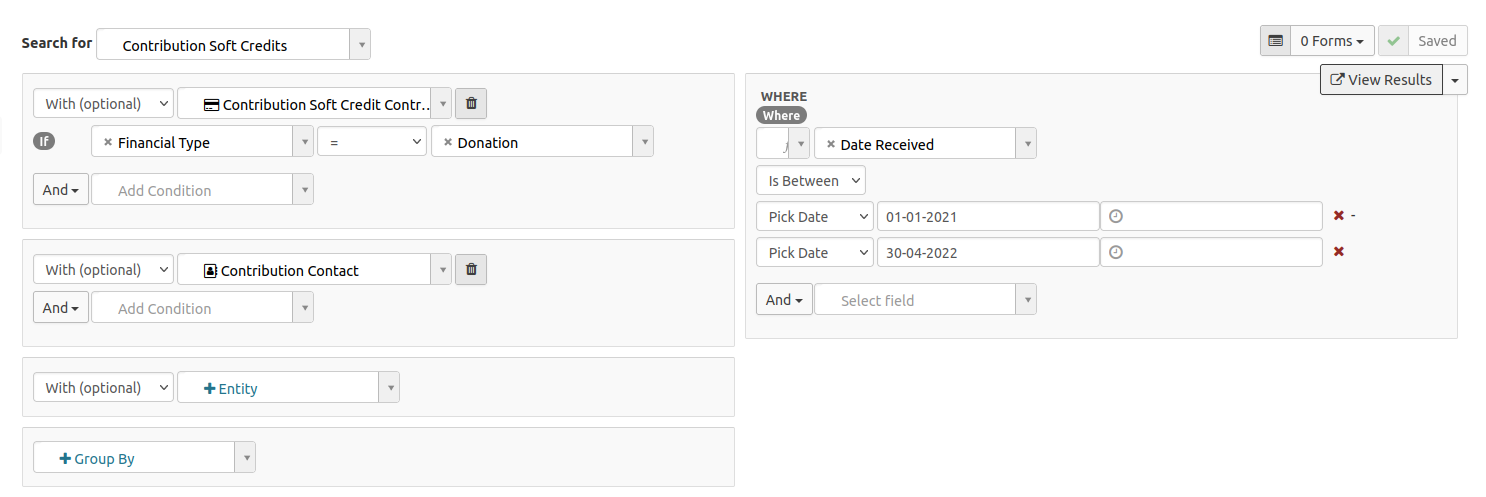Remove the 30-04-2022 date value

click(x=1338, y=252)
